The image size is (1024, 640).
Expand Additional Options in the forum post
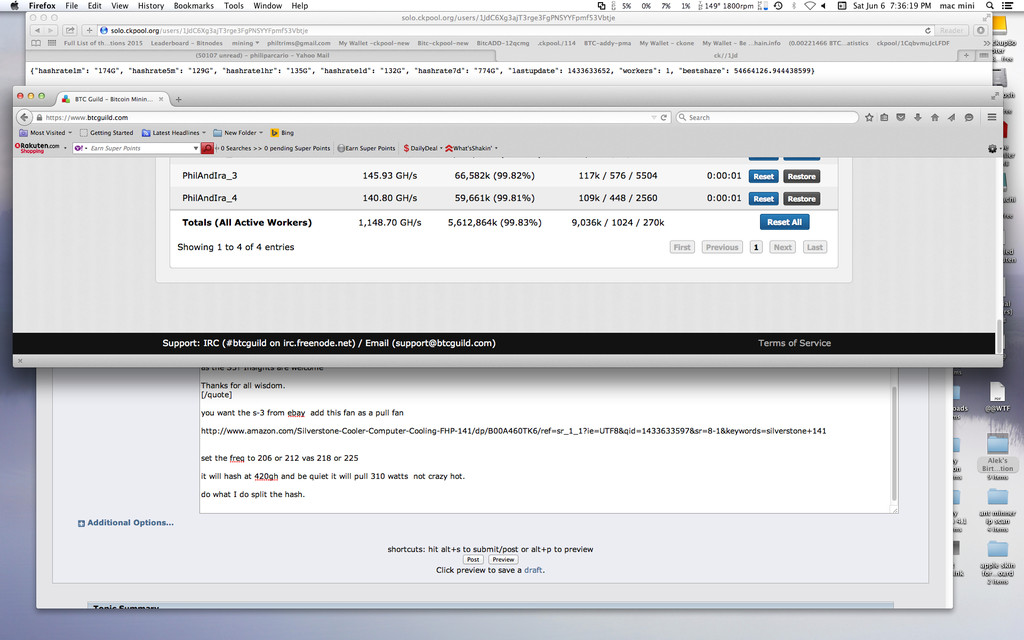pyautogui.click(x=125, y=523)
